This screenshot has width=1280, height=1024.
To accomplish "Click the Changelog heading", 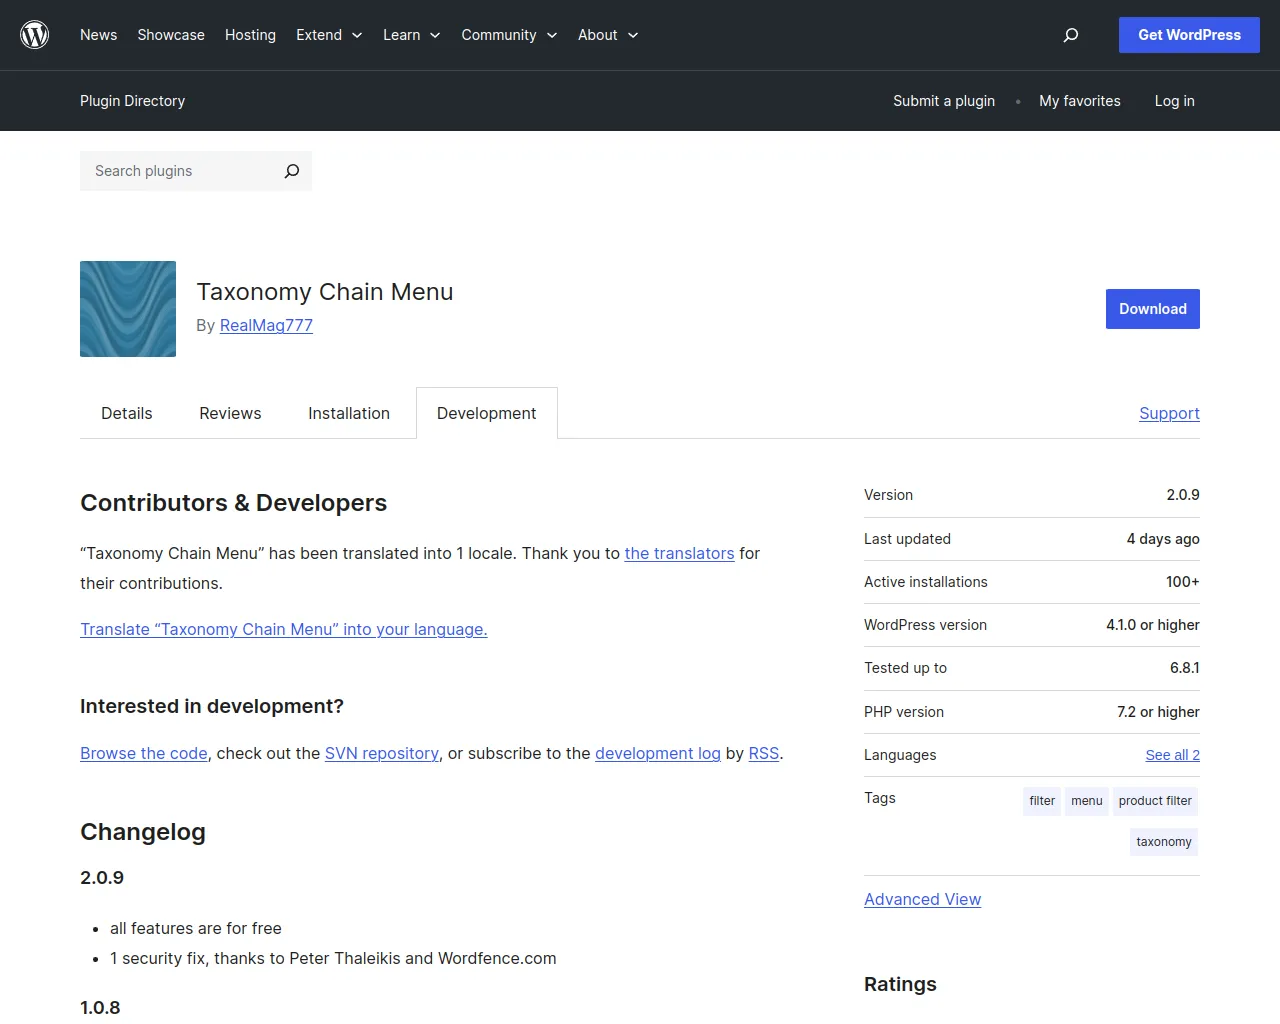I will (143, 832).
